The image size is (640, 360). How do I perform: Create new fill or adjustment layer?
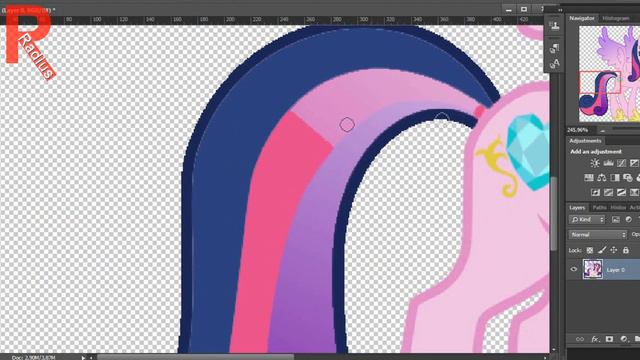pos(624,339)
